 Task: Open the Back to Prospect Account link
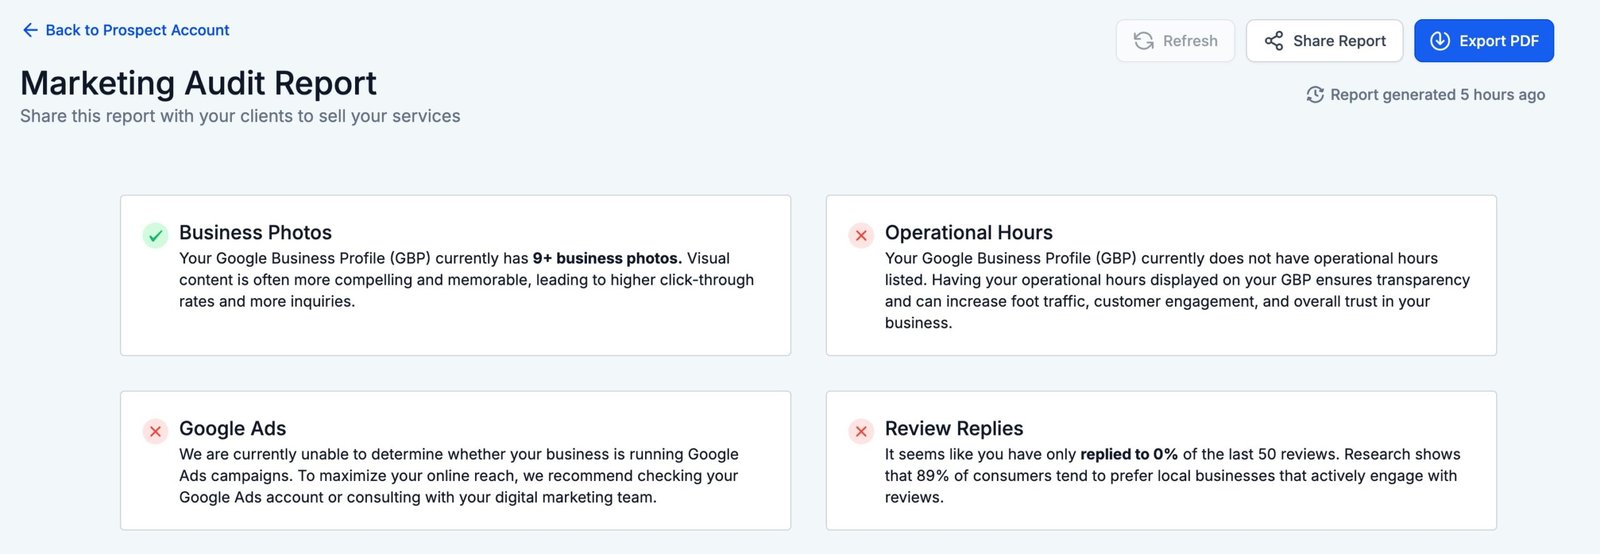tap(137, 31)
